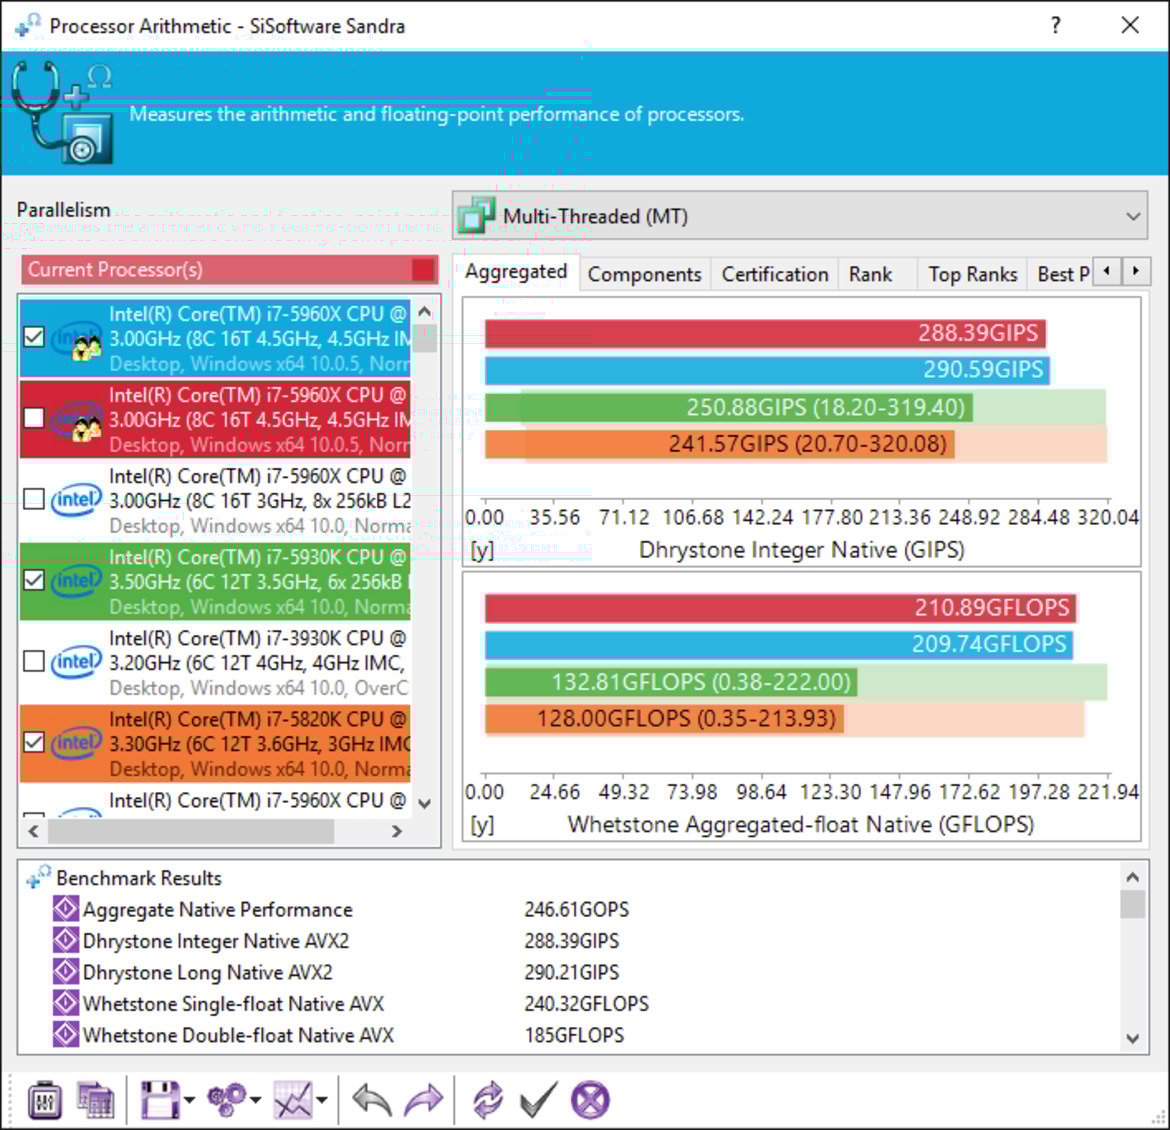
Task: Click the Benchmark Results scroll up arrow
Action: (x=1133, y=877)
